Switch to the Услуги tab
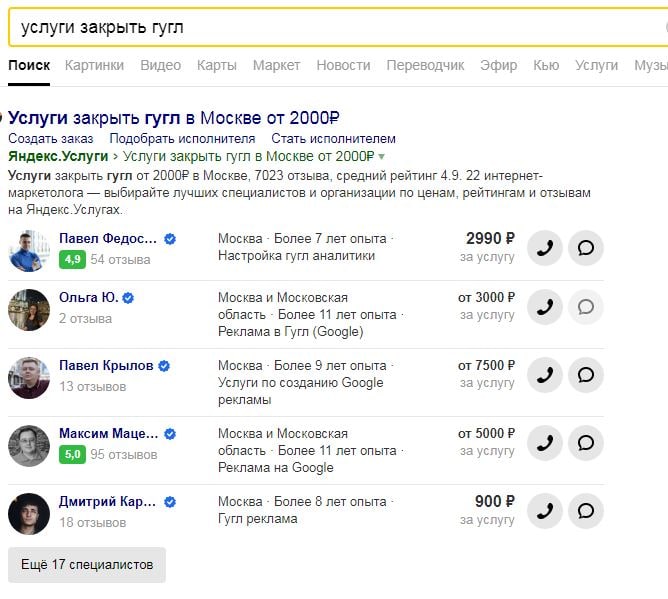This screenshot has width=668, height=599. tap(596, 65)
